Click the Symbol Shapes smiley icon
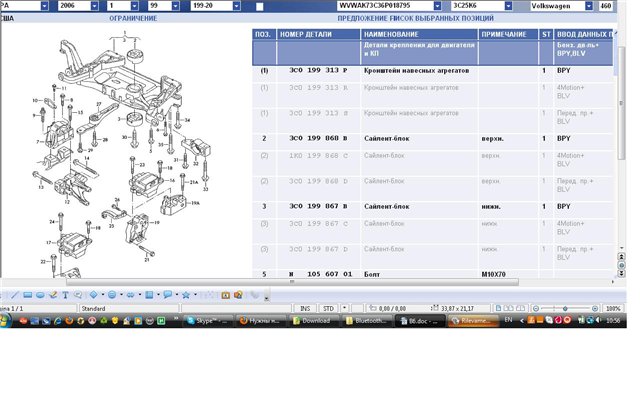The height and width of the screenshot is (400, 640). (112, 295)
